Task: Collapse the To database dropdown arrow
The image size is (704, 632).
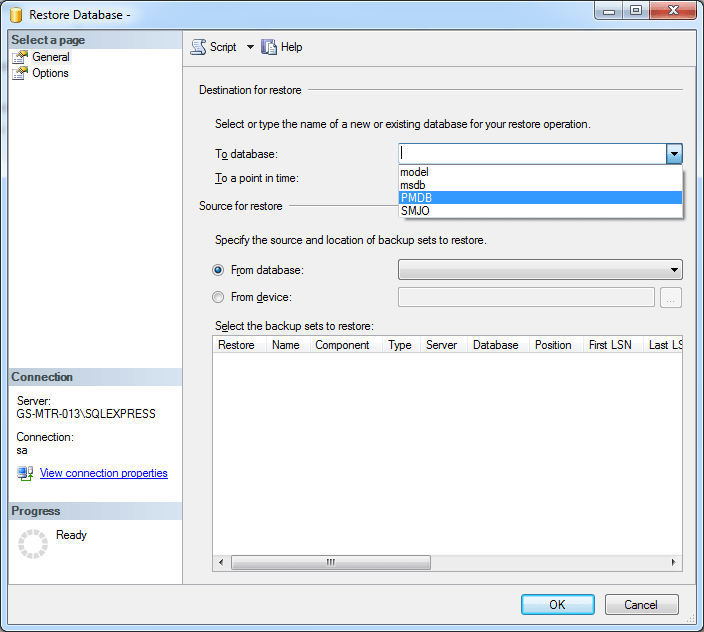Action: click(674, 154)
